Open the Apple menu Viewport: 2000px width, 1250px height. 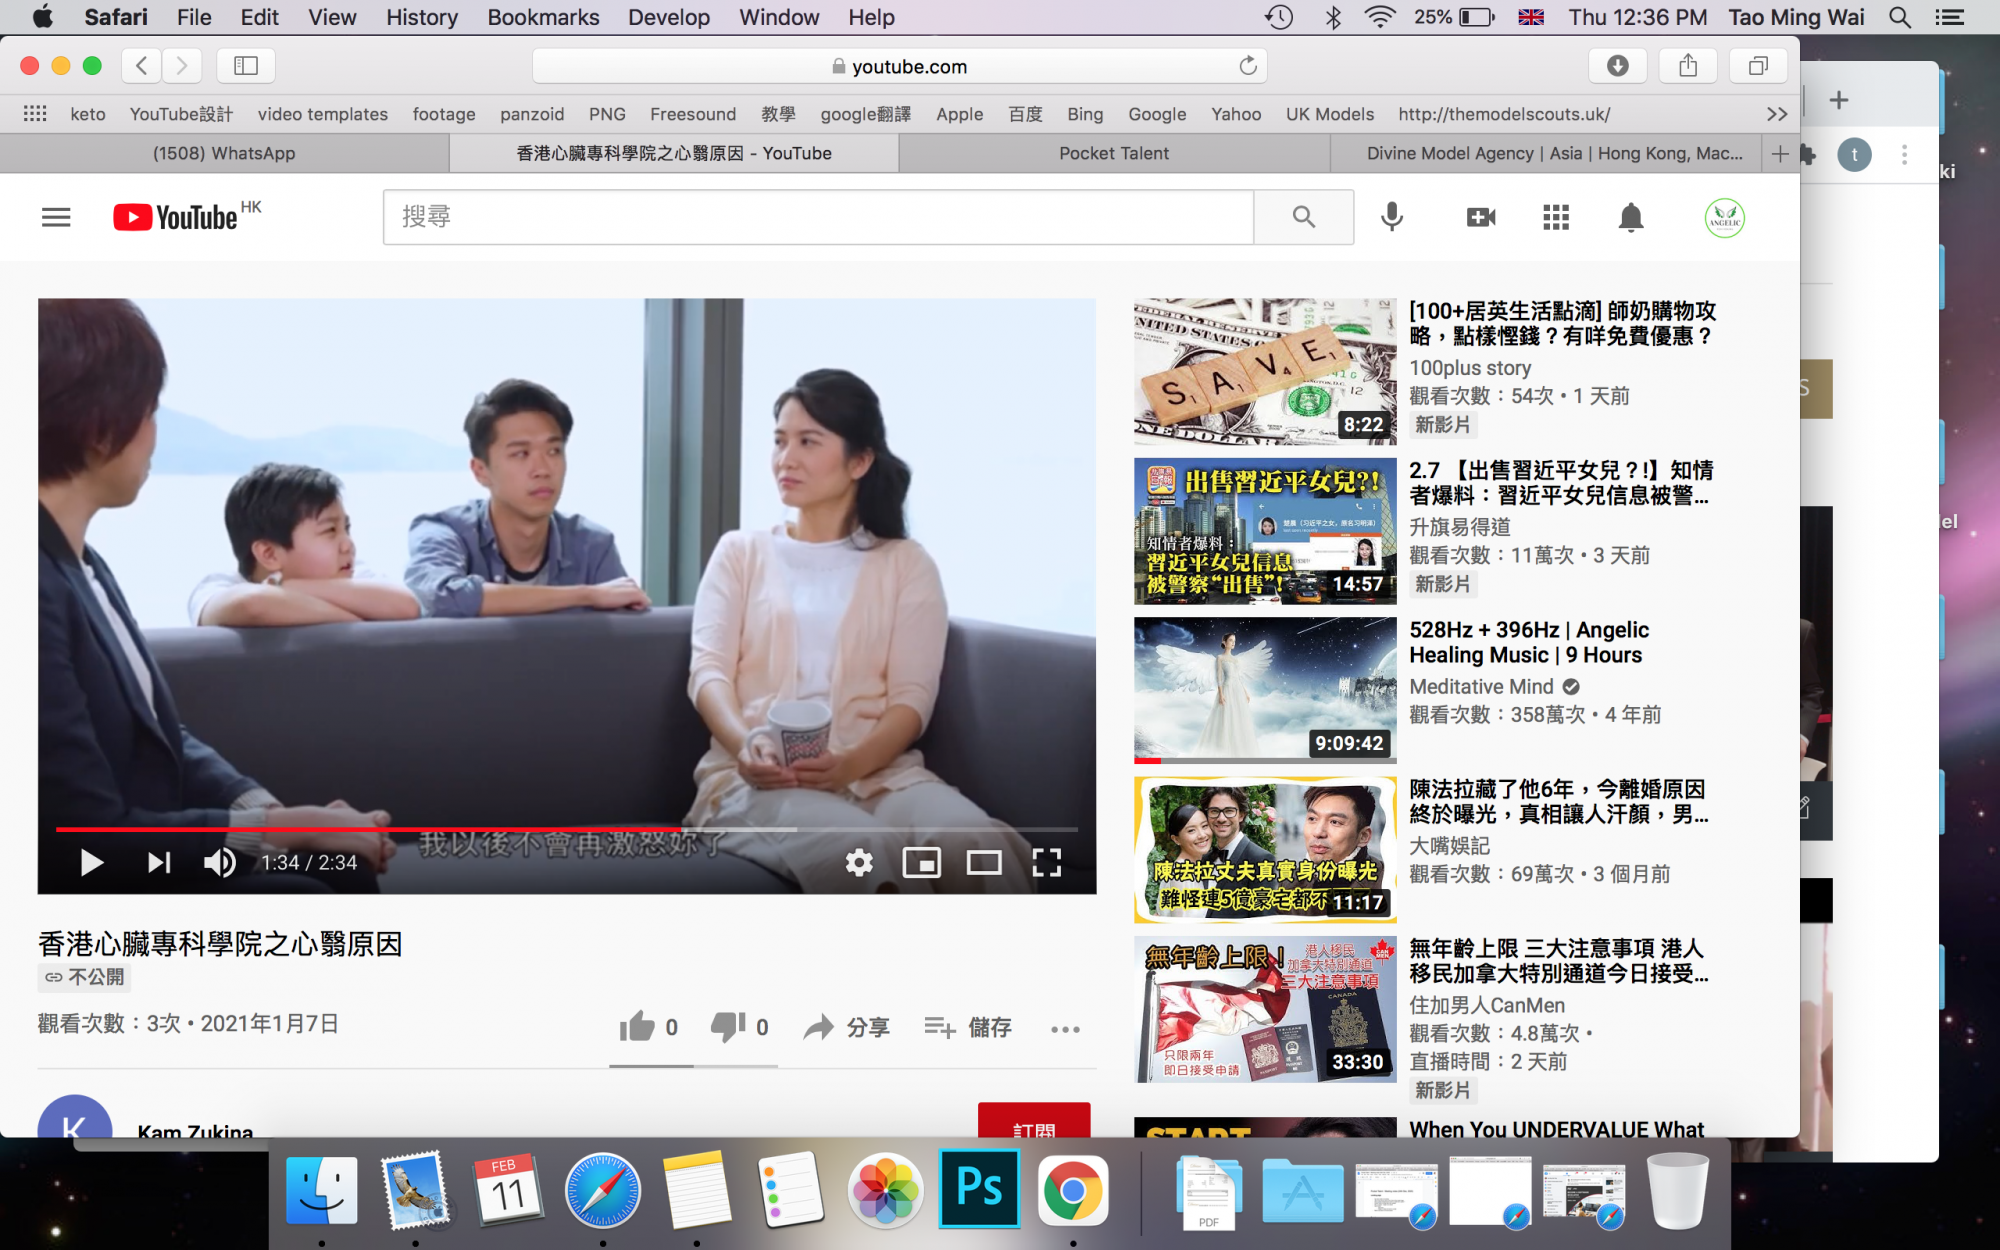coord(43,17)
